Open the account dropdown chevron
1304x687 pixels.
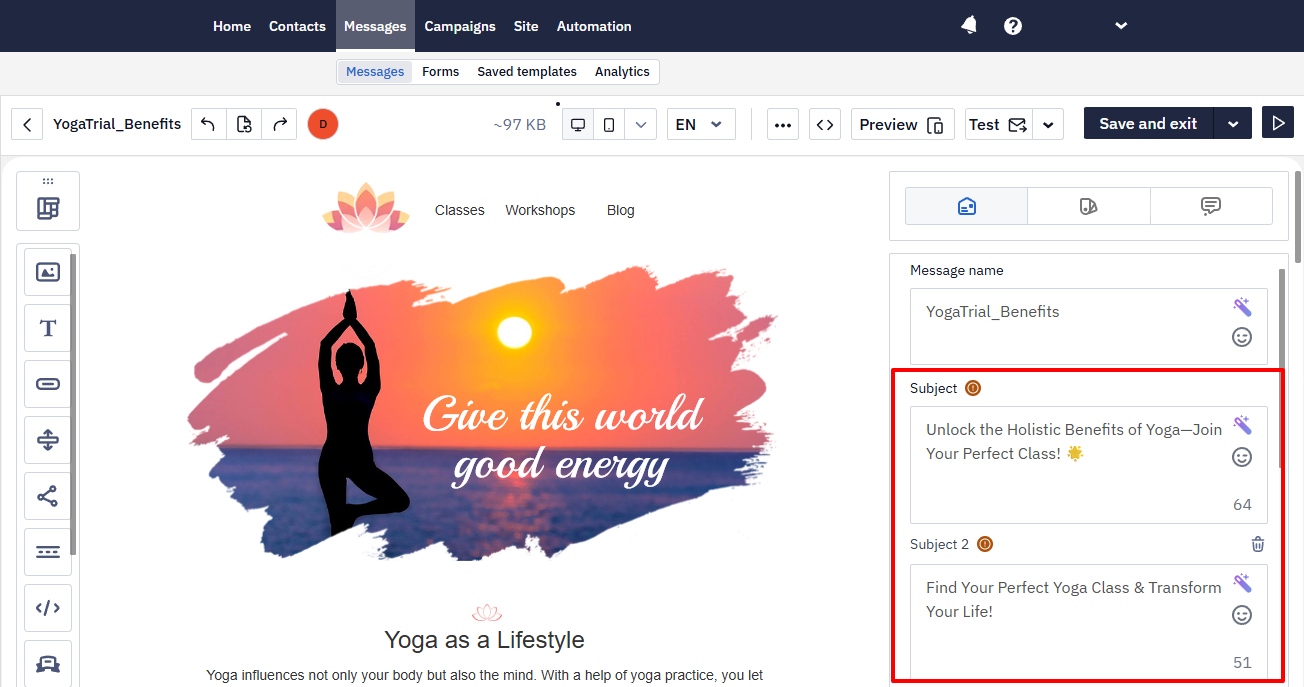tap(1121, 26)
